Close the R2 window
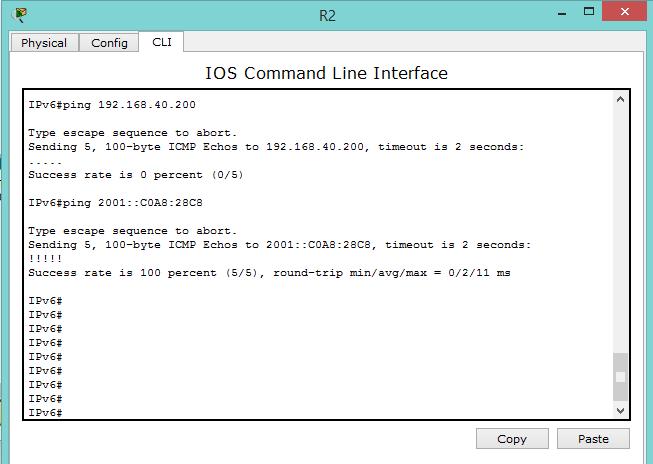653x464 pixels. point(625,11)
